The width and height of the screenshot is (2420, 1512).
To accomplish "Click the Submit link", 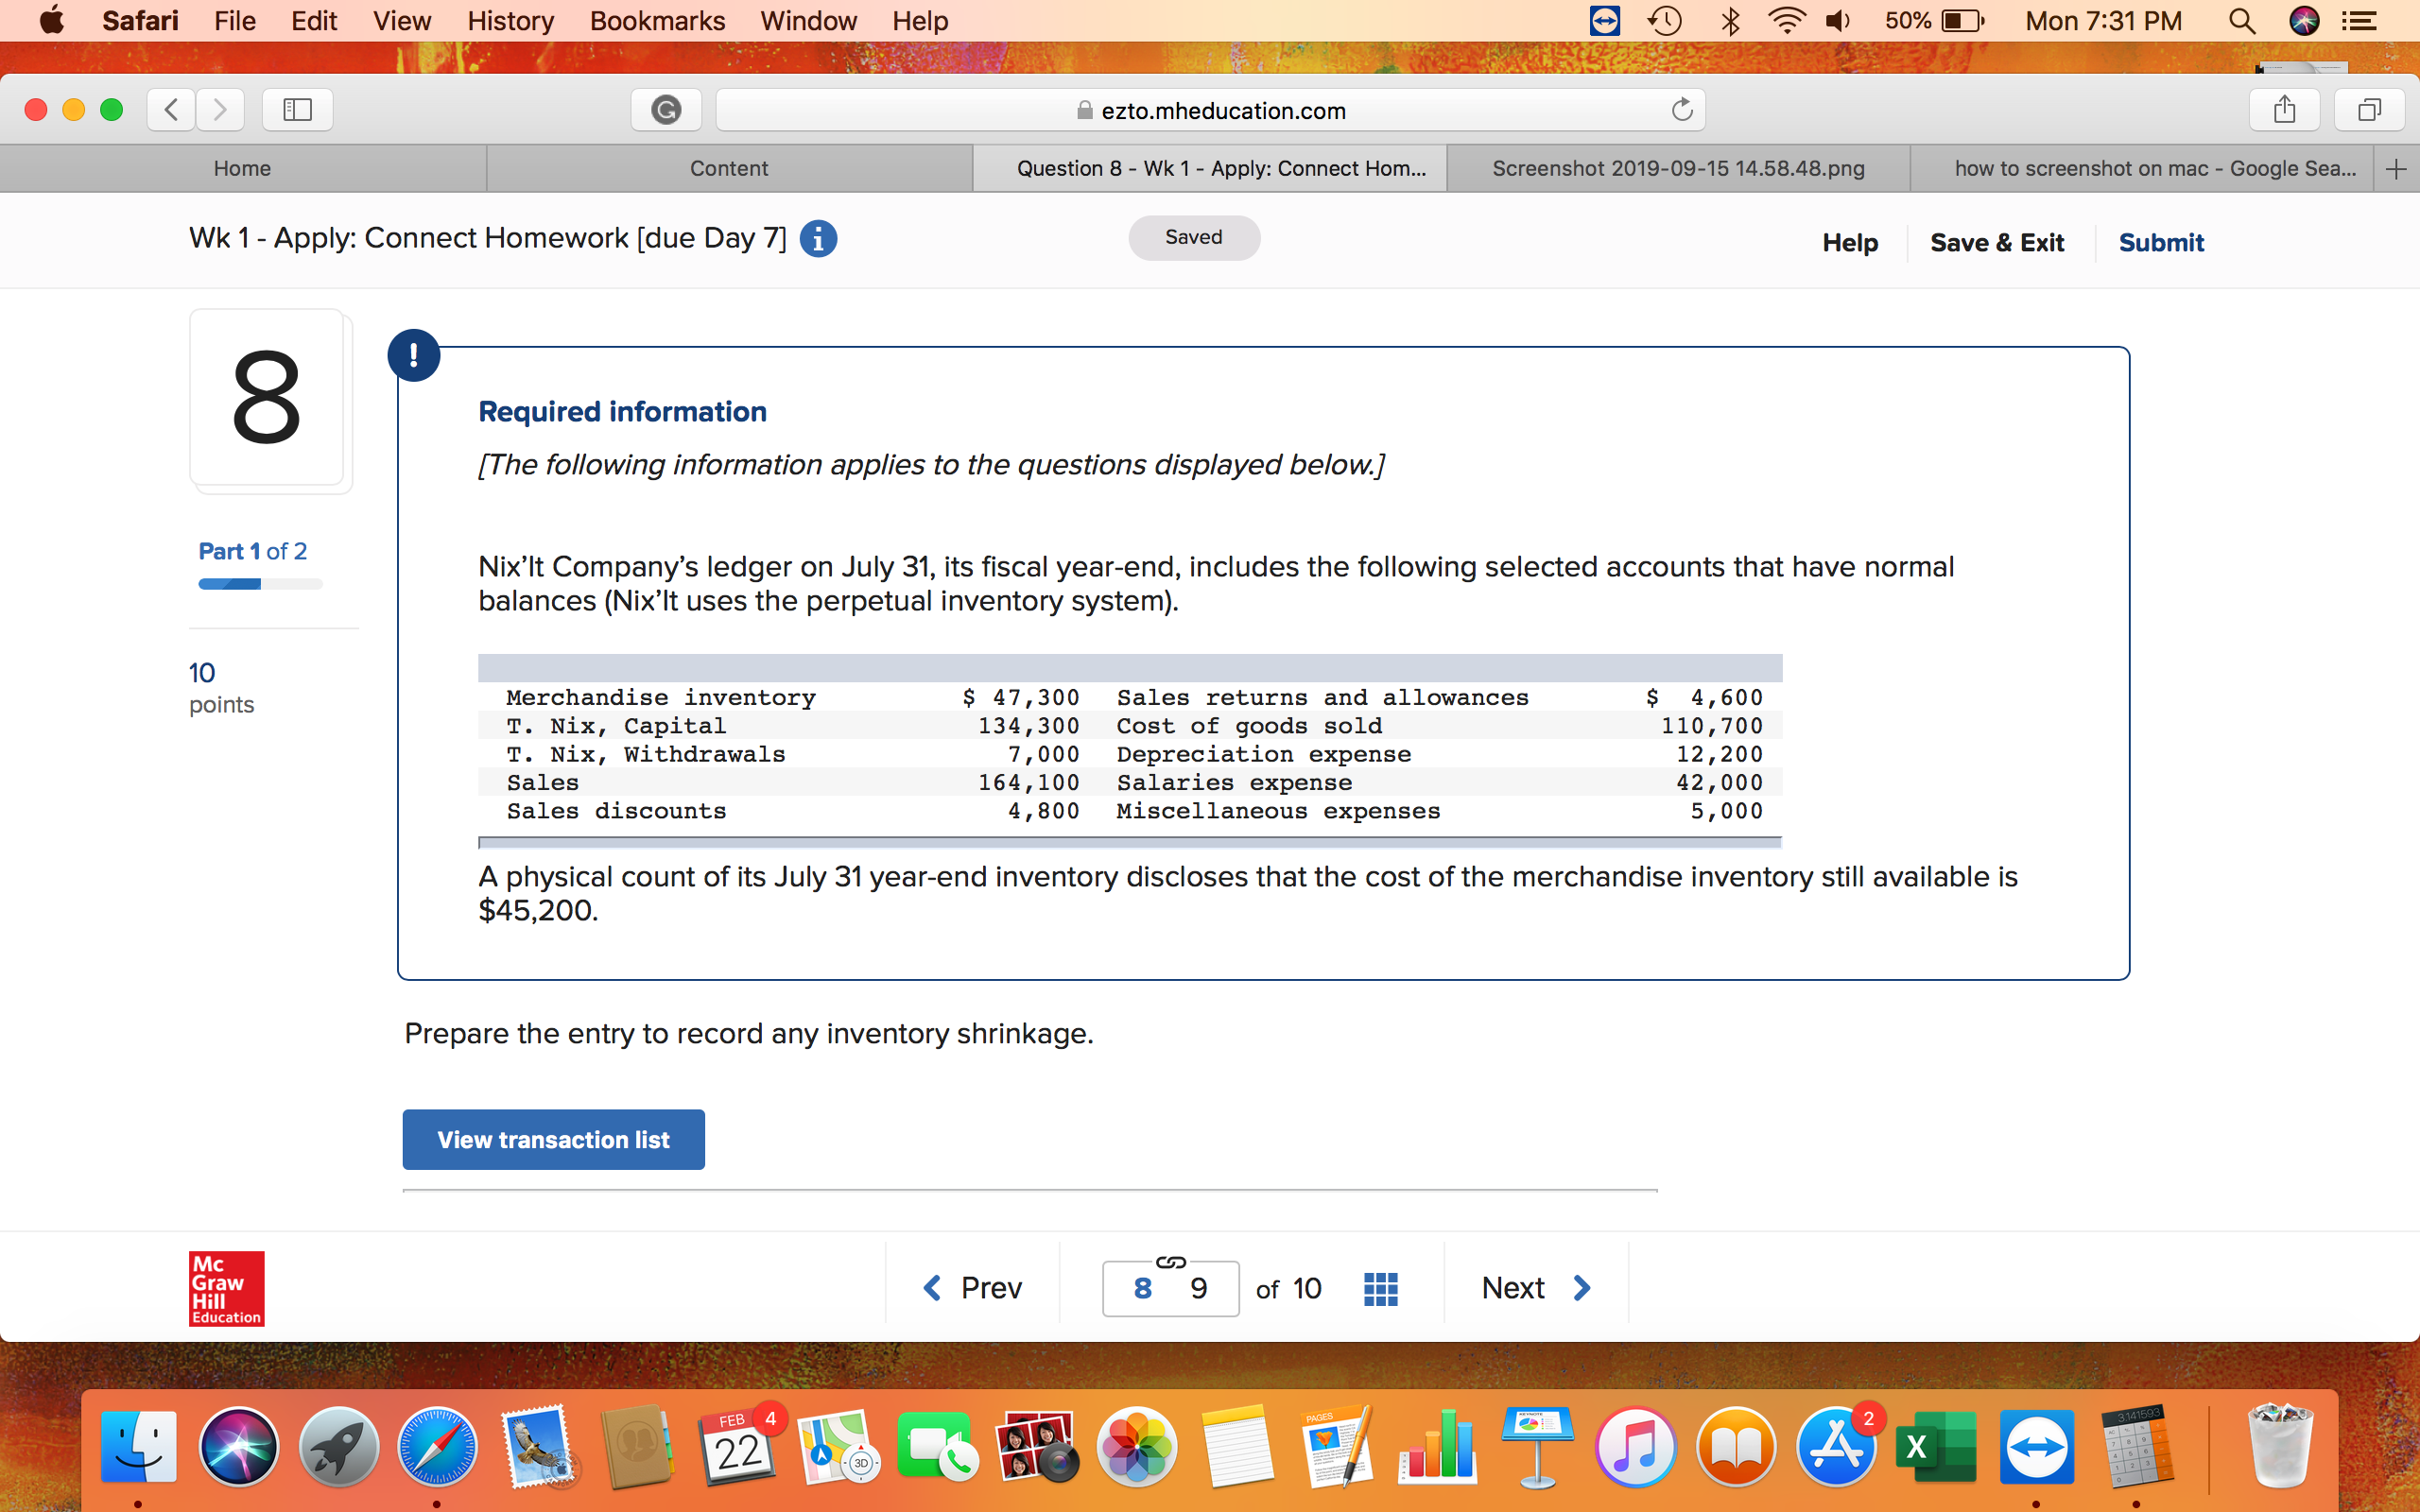I will pos(2161,242).
